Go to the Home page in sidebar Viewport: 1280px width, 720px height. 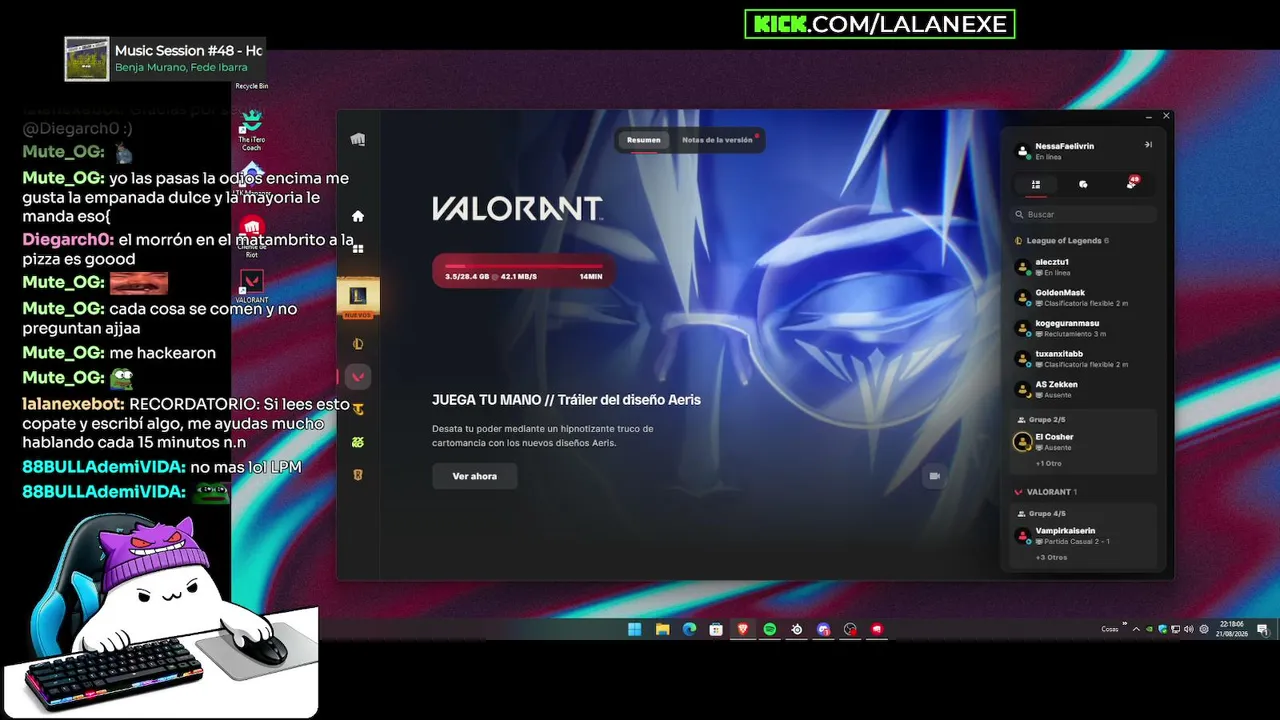358,216
